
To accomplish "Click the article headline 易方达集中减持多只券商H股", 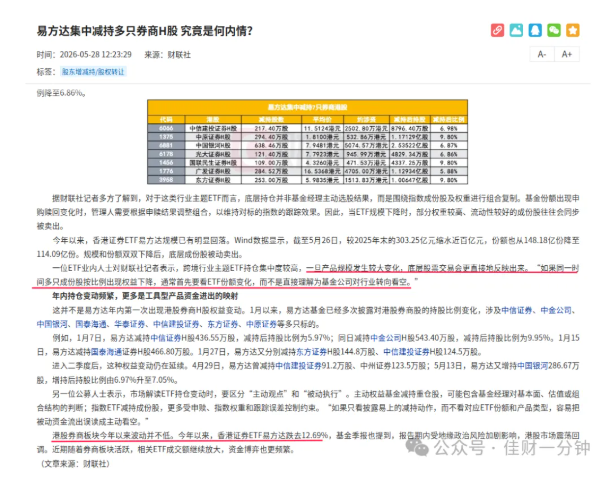I will pyautogui.click(x=145, y=31).
